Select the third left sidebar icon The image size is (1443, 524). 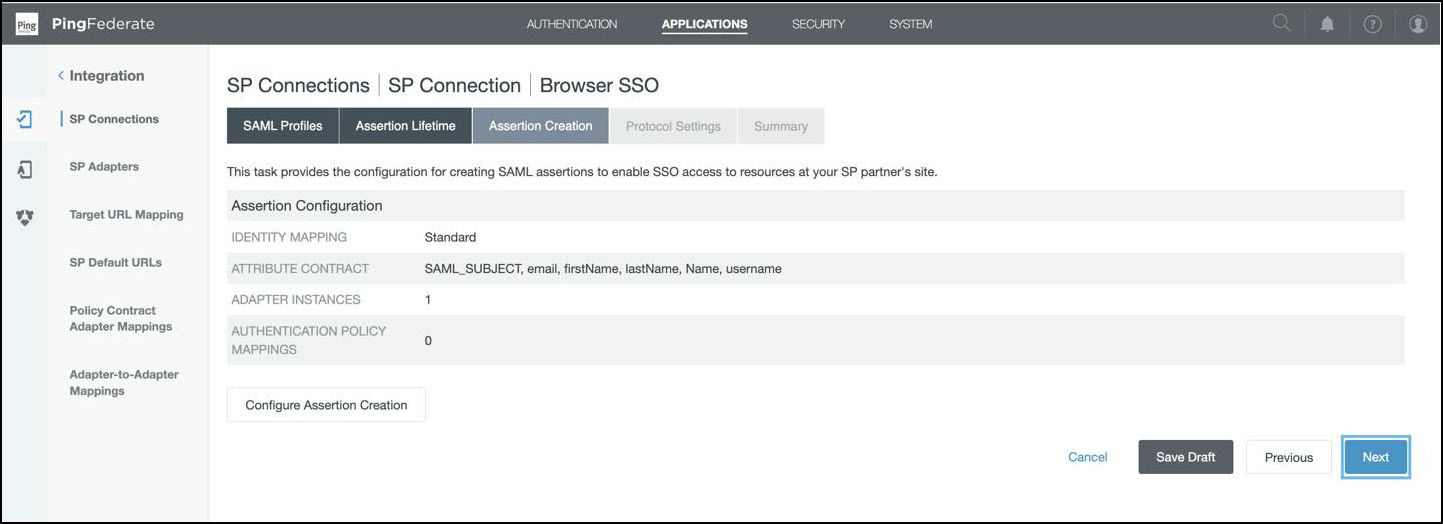click(25, 217)
